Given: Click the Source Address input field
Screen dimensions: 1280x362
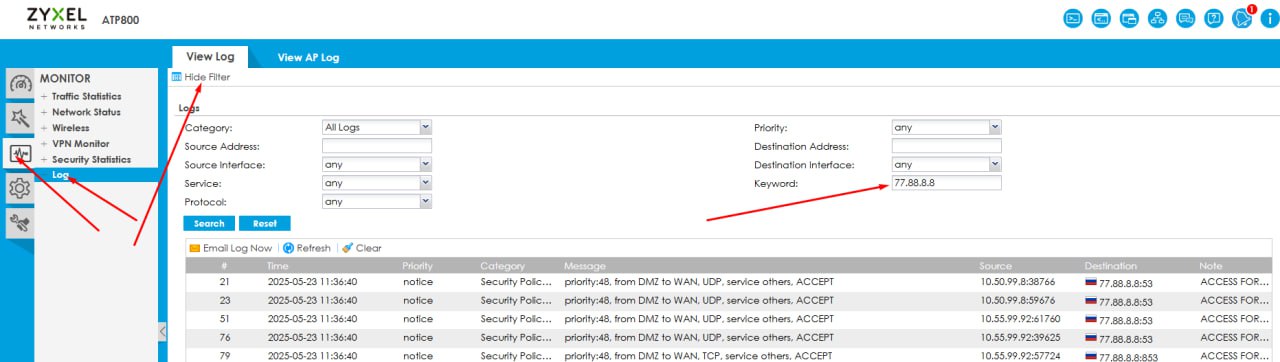Looking at the screenshot, I should coord(376,146).
